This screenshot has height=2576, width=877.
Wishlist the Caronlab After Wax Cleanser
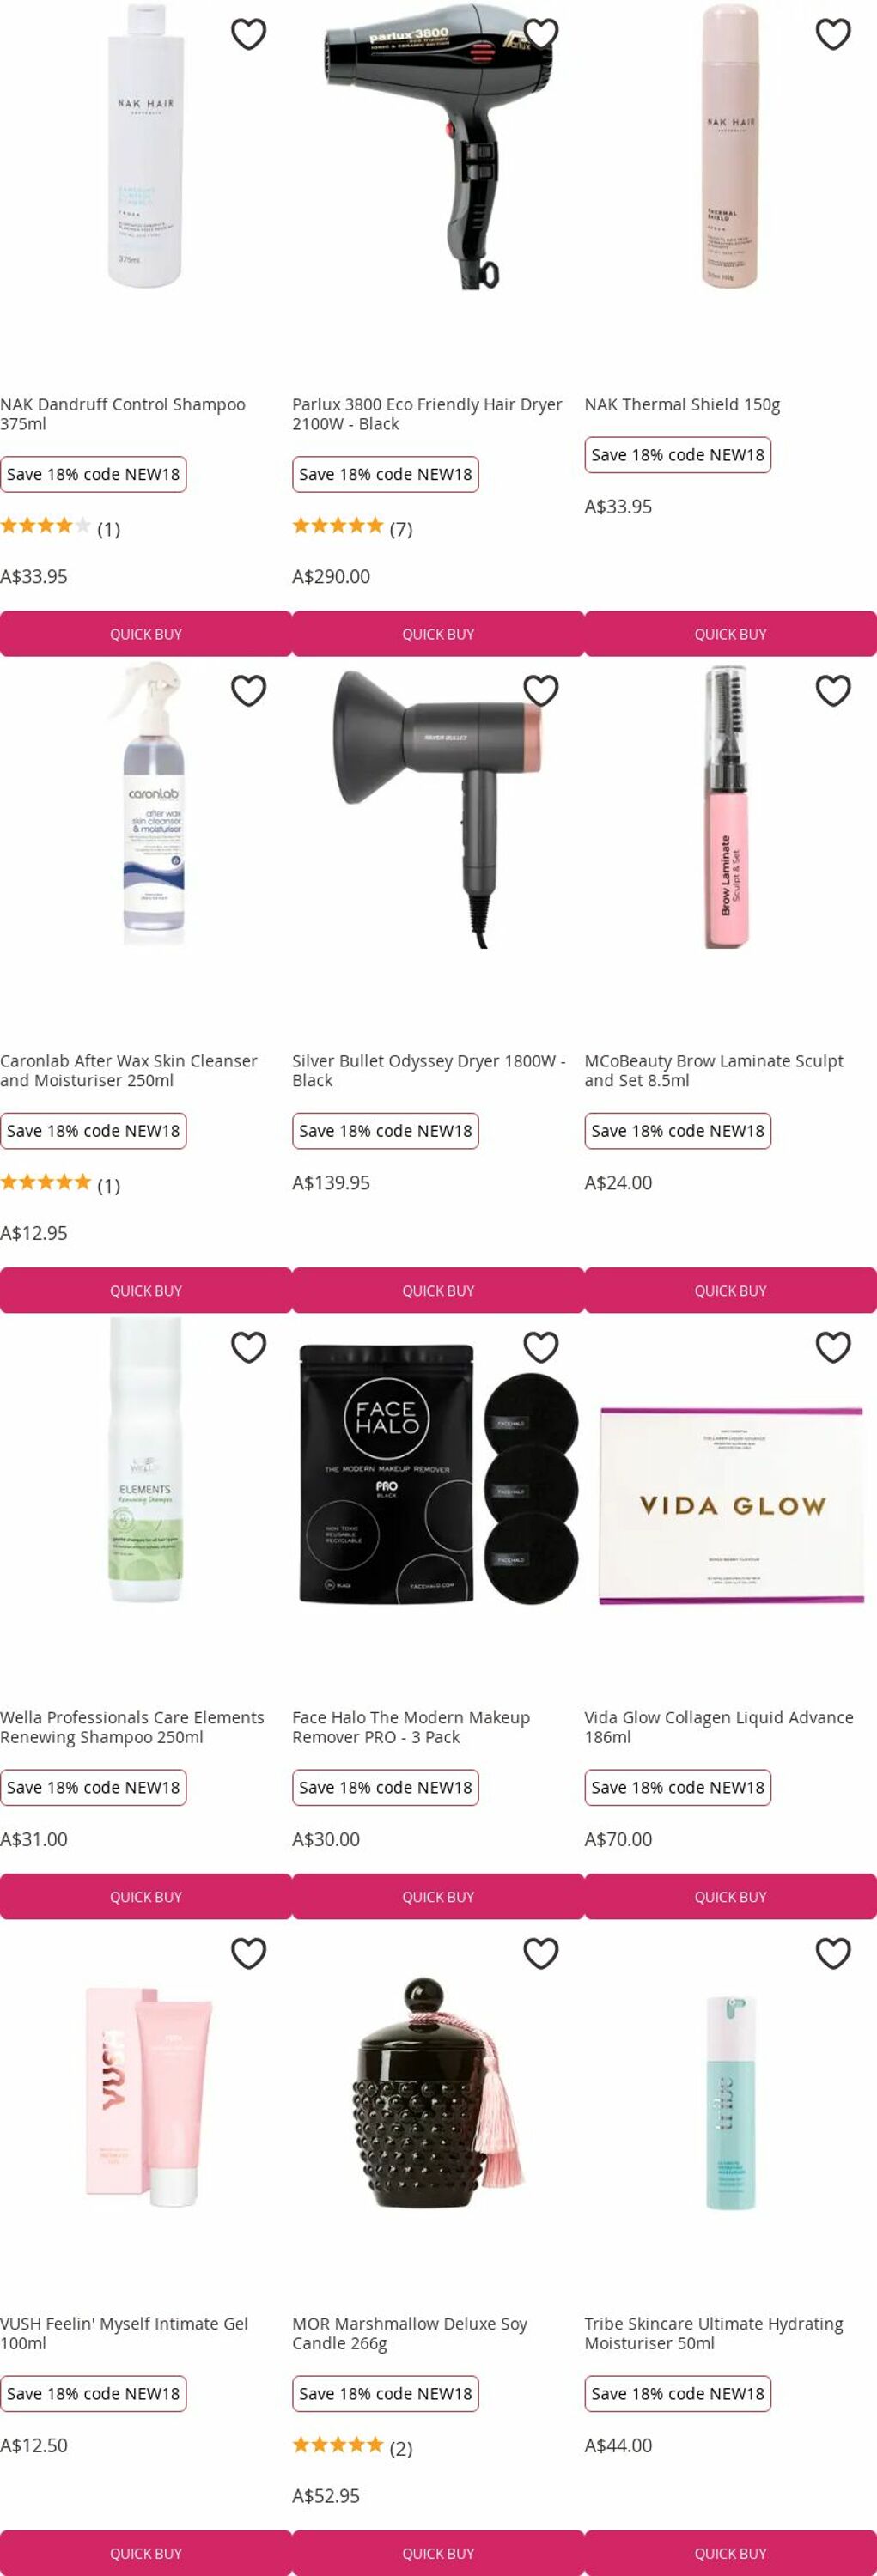coord(248,691)
